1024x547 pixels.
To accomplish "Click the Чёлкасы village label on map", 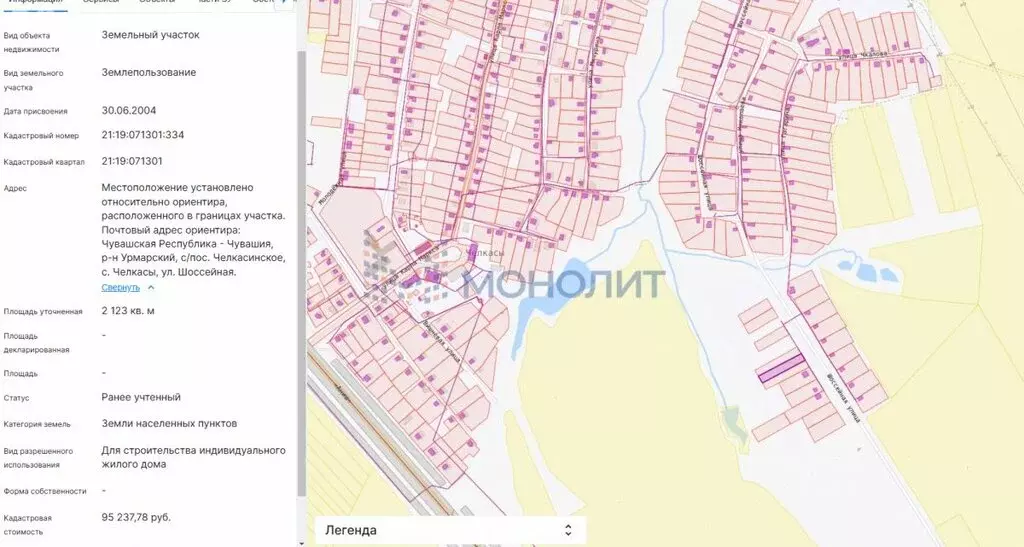I will pos(486,253).
